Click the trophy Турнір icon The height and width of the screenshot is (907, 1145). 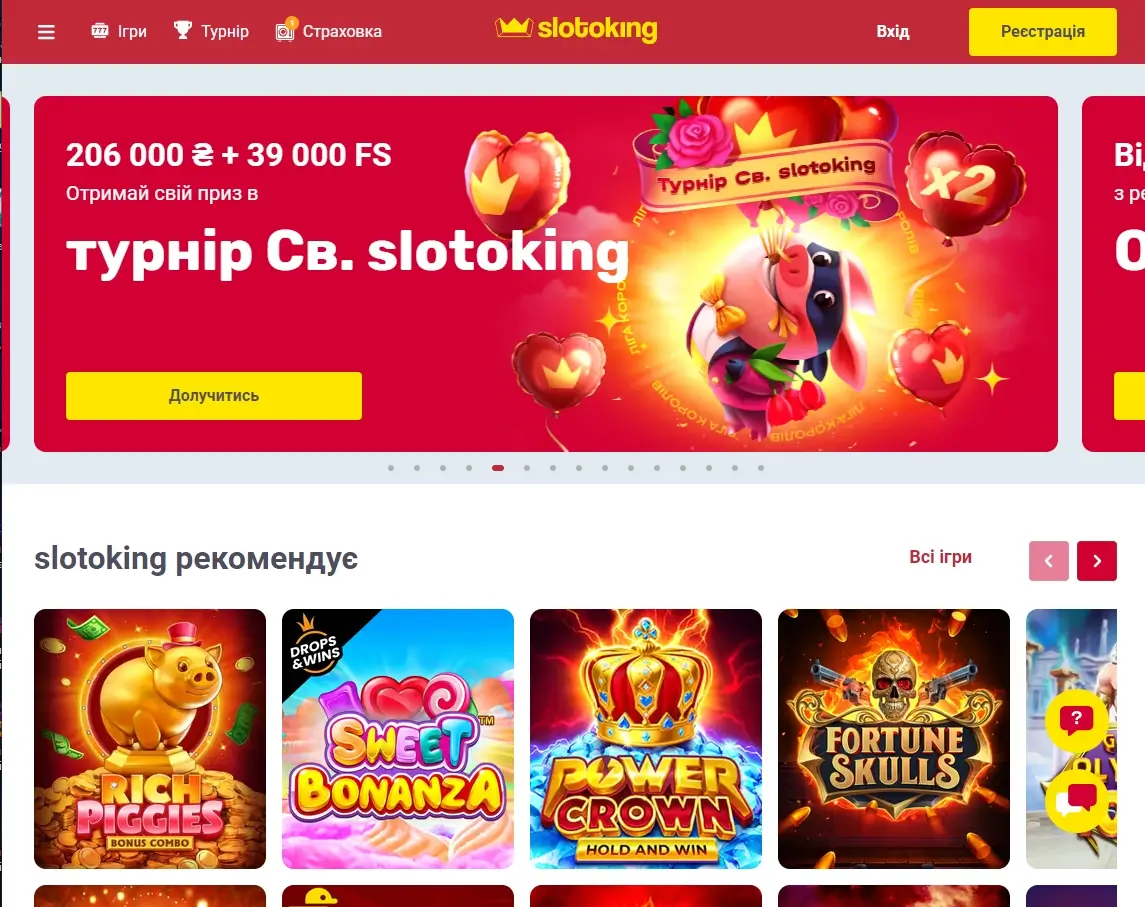coord(183,31)
